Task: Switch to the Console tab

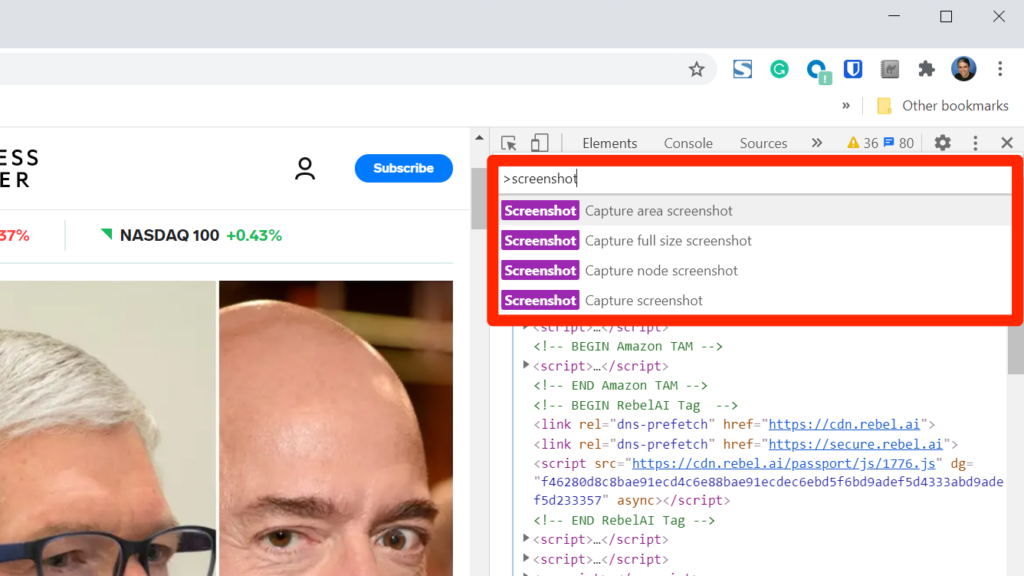Action: click(x=688, y=143)
